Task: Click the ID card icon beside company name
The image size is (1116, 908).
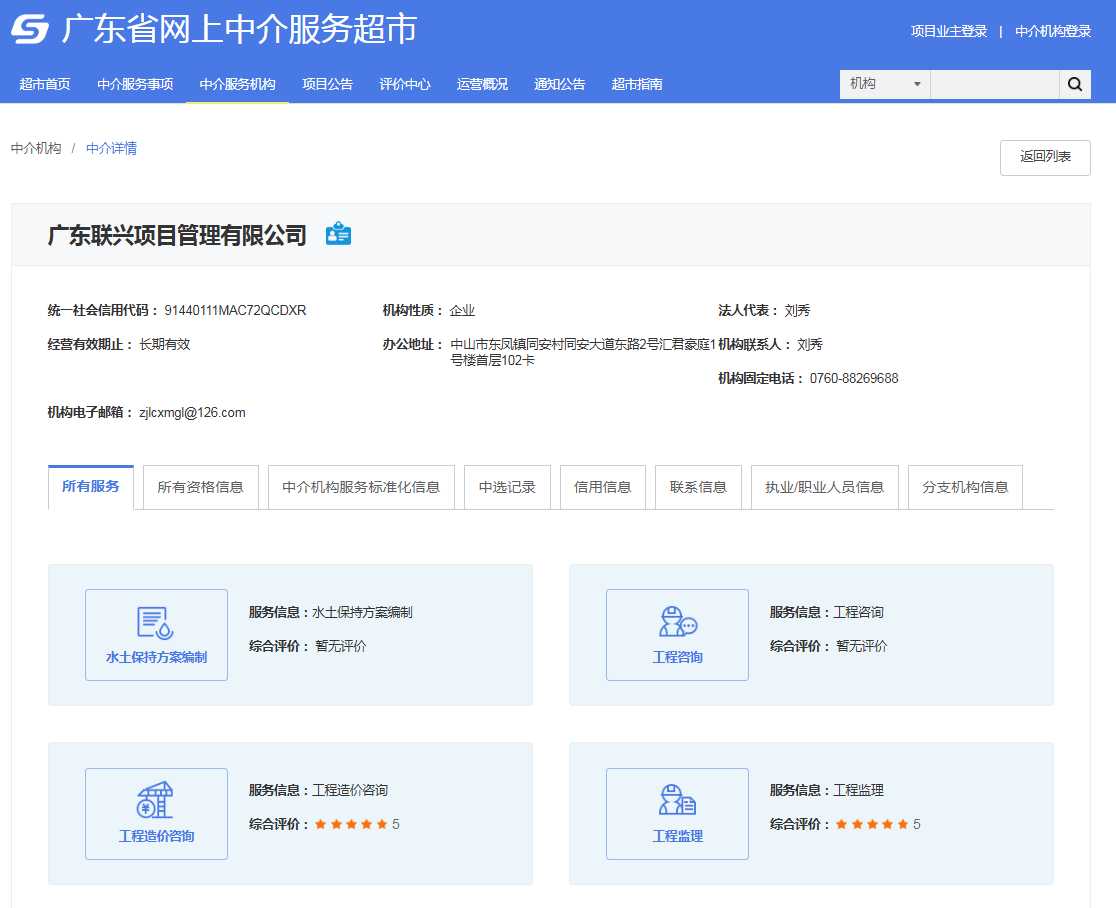Action: 338,234
